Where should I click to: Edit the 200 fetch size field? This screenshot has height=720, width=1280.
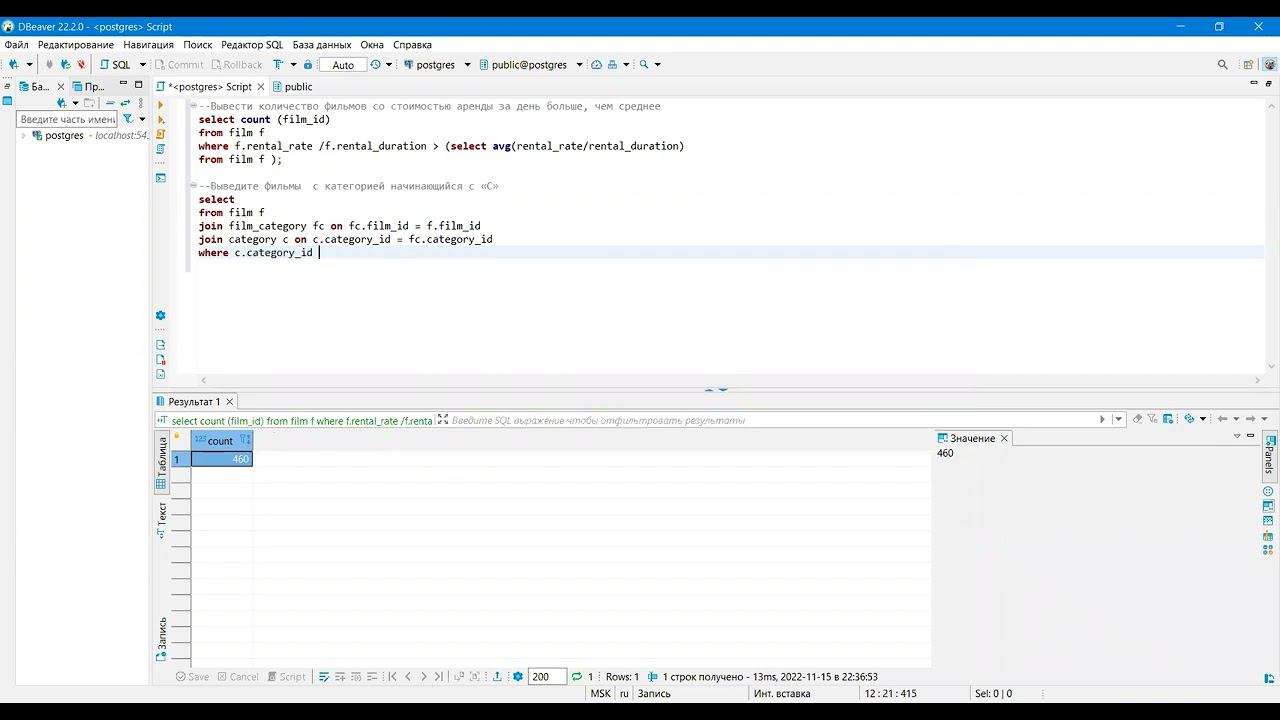pos(547,677)
